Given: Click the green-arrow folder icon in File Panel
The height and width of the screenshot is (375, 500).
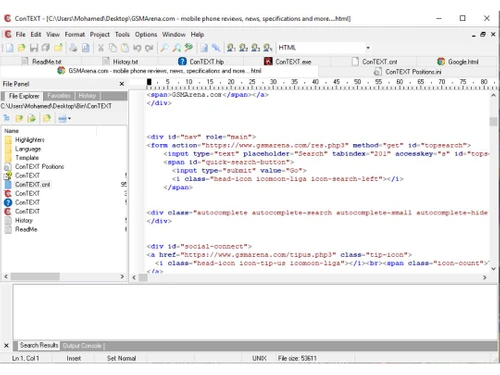Looking at the screenshot, I should [32, 118].
